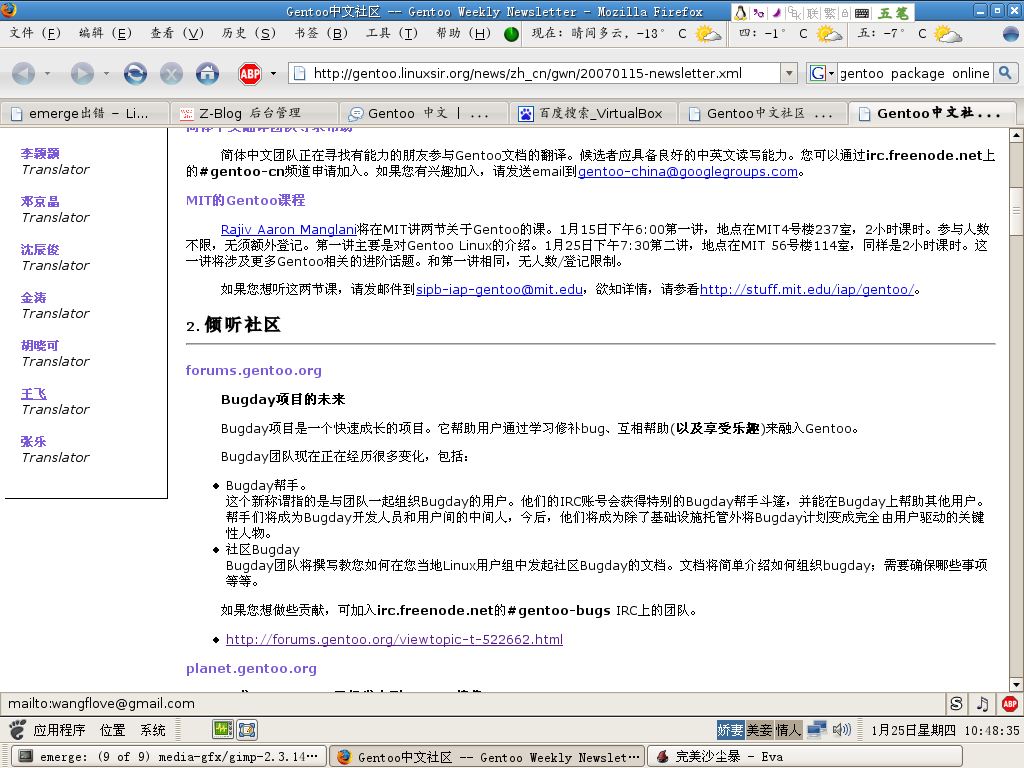This screenshot has width=1024, height=768.
Task: Click the page icon in the address bar
Action: tap(300, 73)
